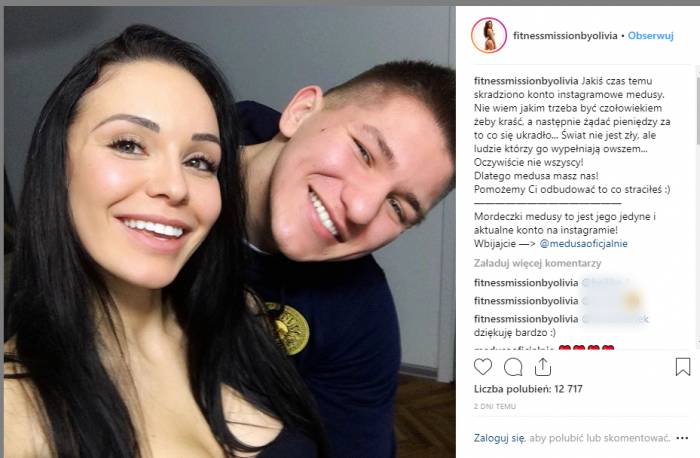Screen dimensions: 700x458
Task: Open fitnessmissionbyolivia username in post header
Action: [x=565, y=36]
